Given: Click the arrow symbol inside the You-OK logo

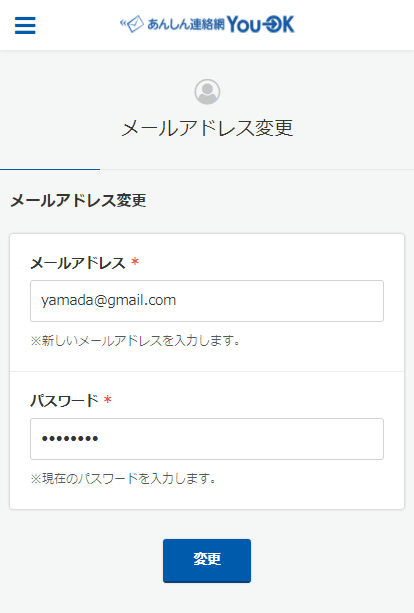Looking at the screenshot, I should point(271,25).
